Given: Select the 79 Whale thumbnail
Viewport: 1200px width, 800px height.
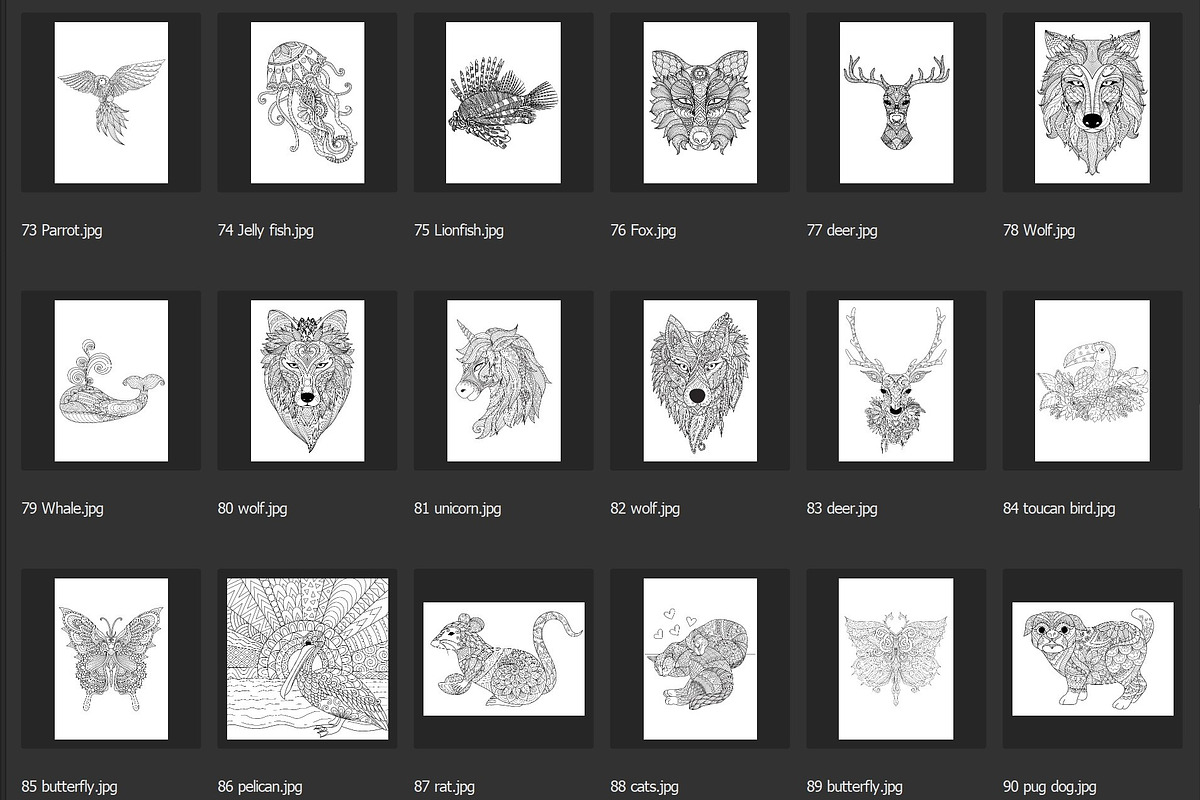Looking at the screenshot, I should pyautogui.click(x=111, y=381).
